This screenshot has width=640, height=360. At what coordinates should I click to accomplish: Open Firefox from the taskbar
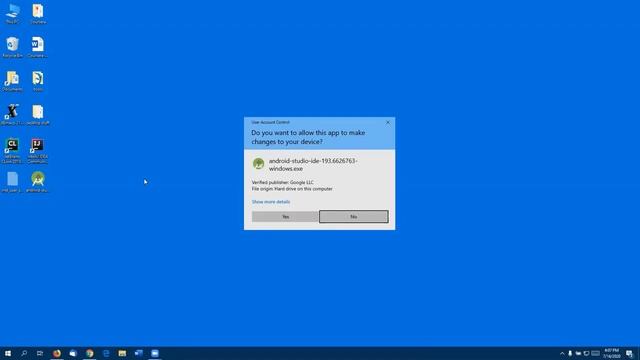tap(57, 353)
